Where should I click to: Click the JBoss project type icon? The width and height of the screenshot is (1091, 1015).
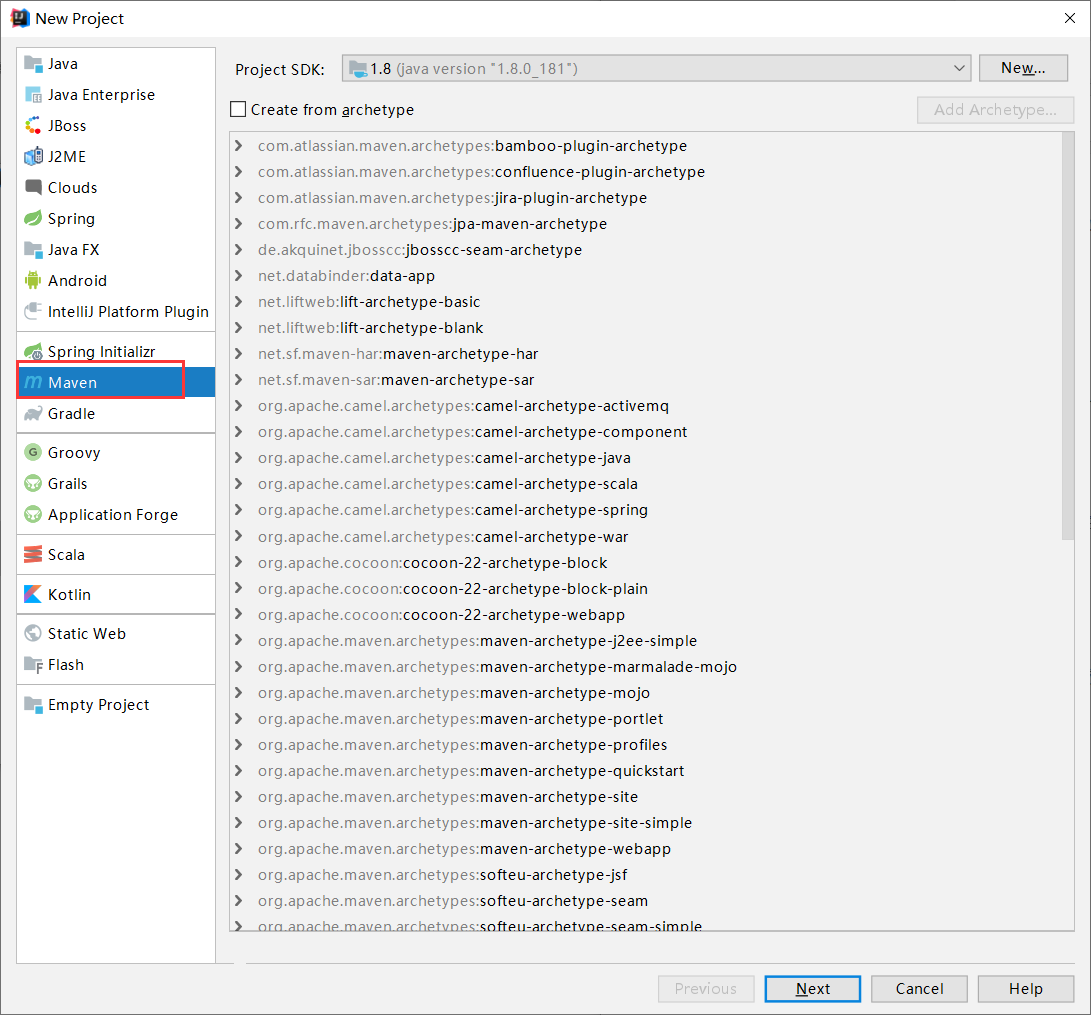click(x=34, y=125)
